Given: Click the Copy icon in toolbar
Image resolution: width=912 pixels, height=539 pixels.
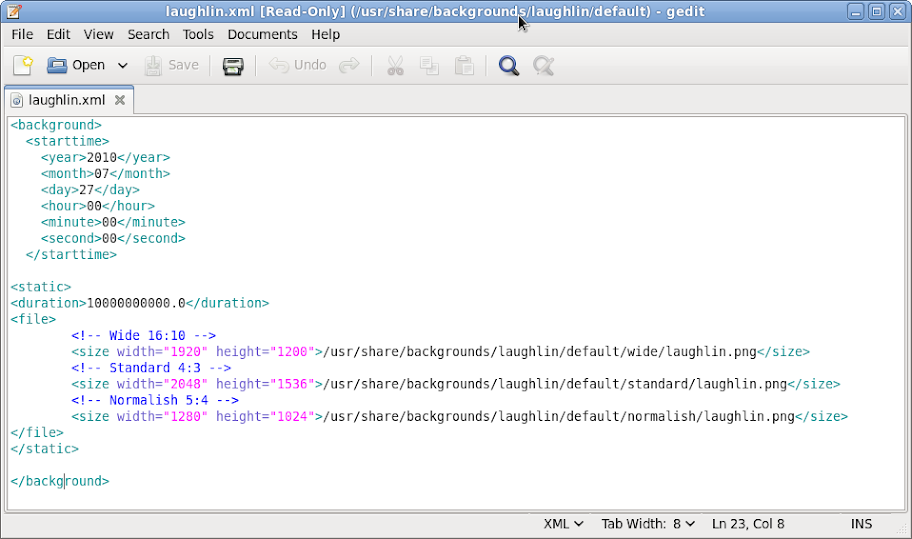Looking at the screenshot, I should tap(429, 66).
